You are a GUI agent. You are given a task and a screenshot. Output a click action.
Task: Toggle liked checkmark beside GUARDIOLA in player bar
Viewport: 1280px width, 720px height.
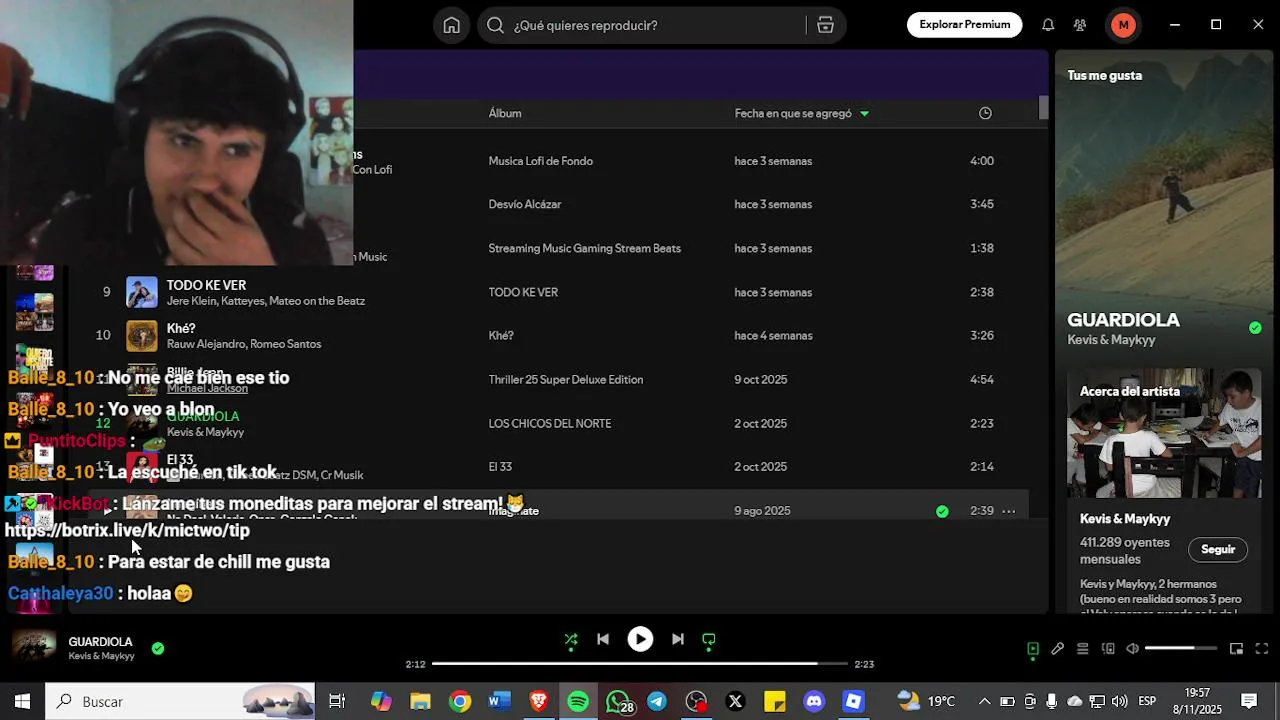[157, 649]
